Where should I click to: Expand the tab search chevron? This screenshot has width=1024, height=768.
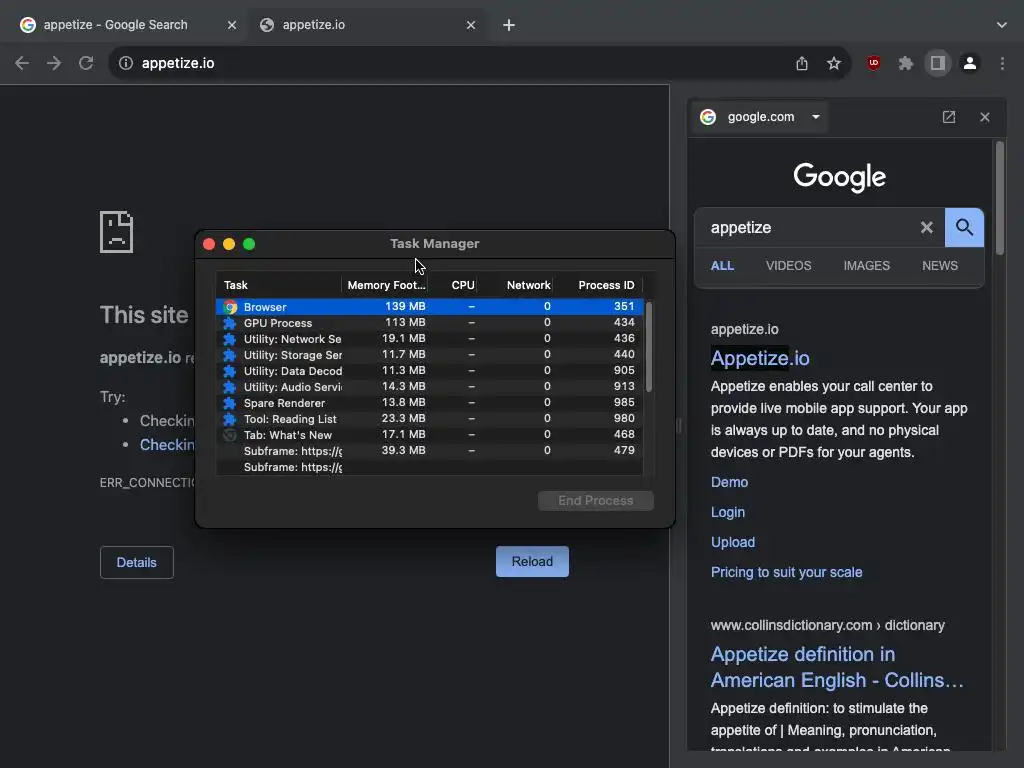pos(1002,25)
